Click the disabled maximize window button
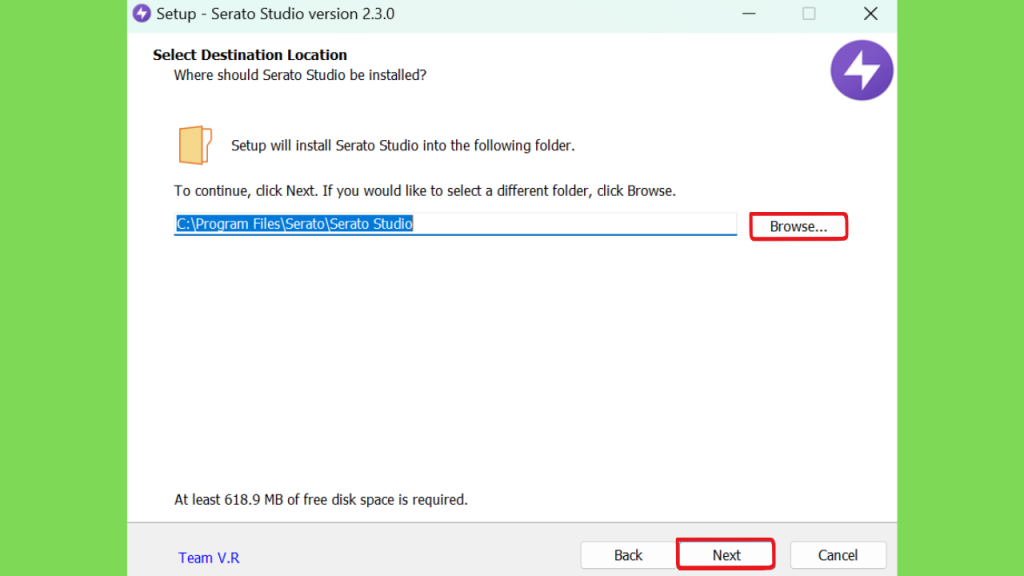The height and width of the screenshot is (576, 1024). tap(808, 14)
